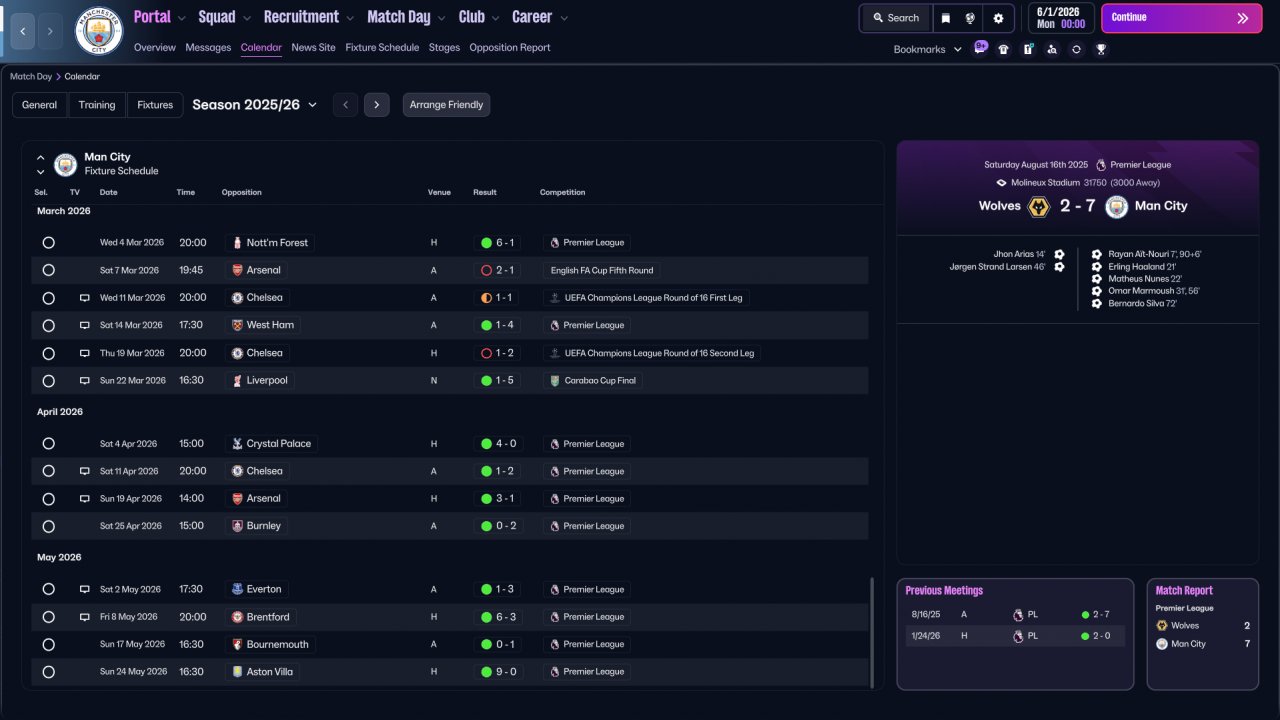Select the Aston Villa fixture radio button
This screenshot has width=1280, height=720.
point(48,672)
